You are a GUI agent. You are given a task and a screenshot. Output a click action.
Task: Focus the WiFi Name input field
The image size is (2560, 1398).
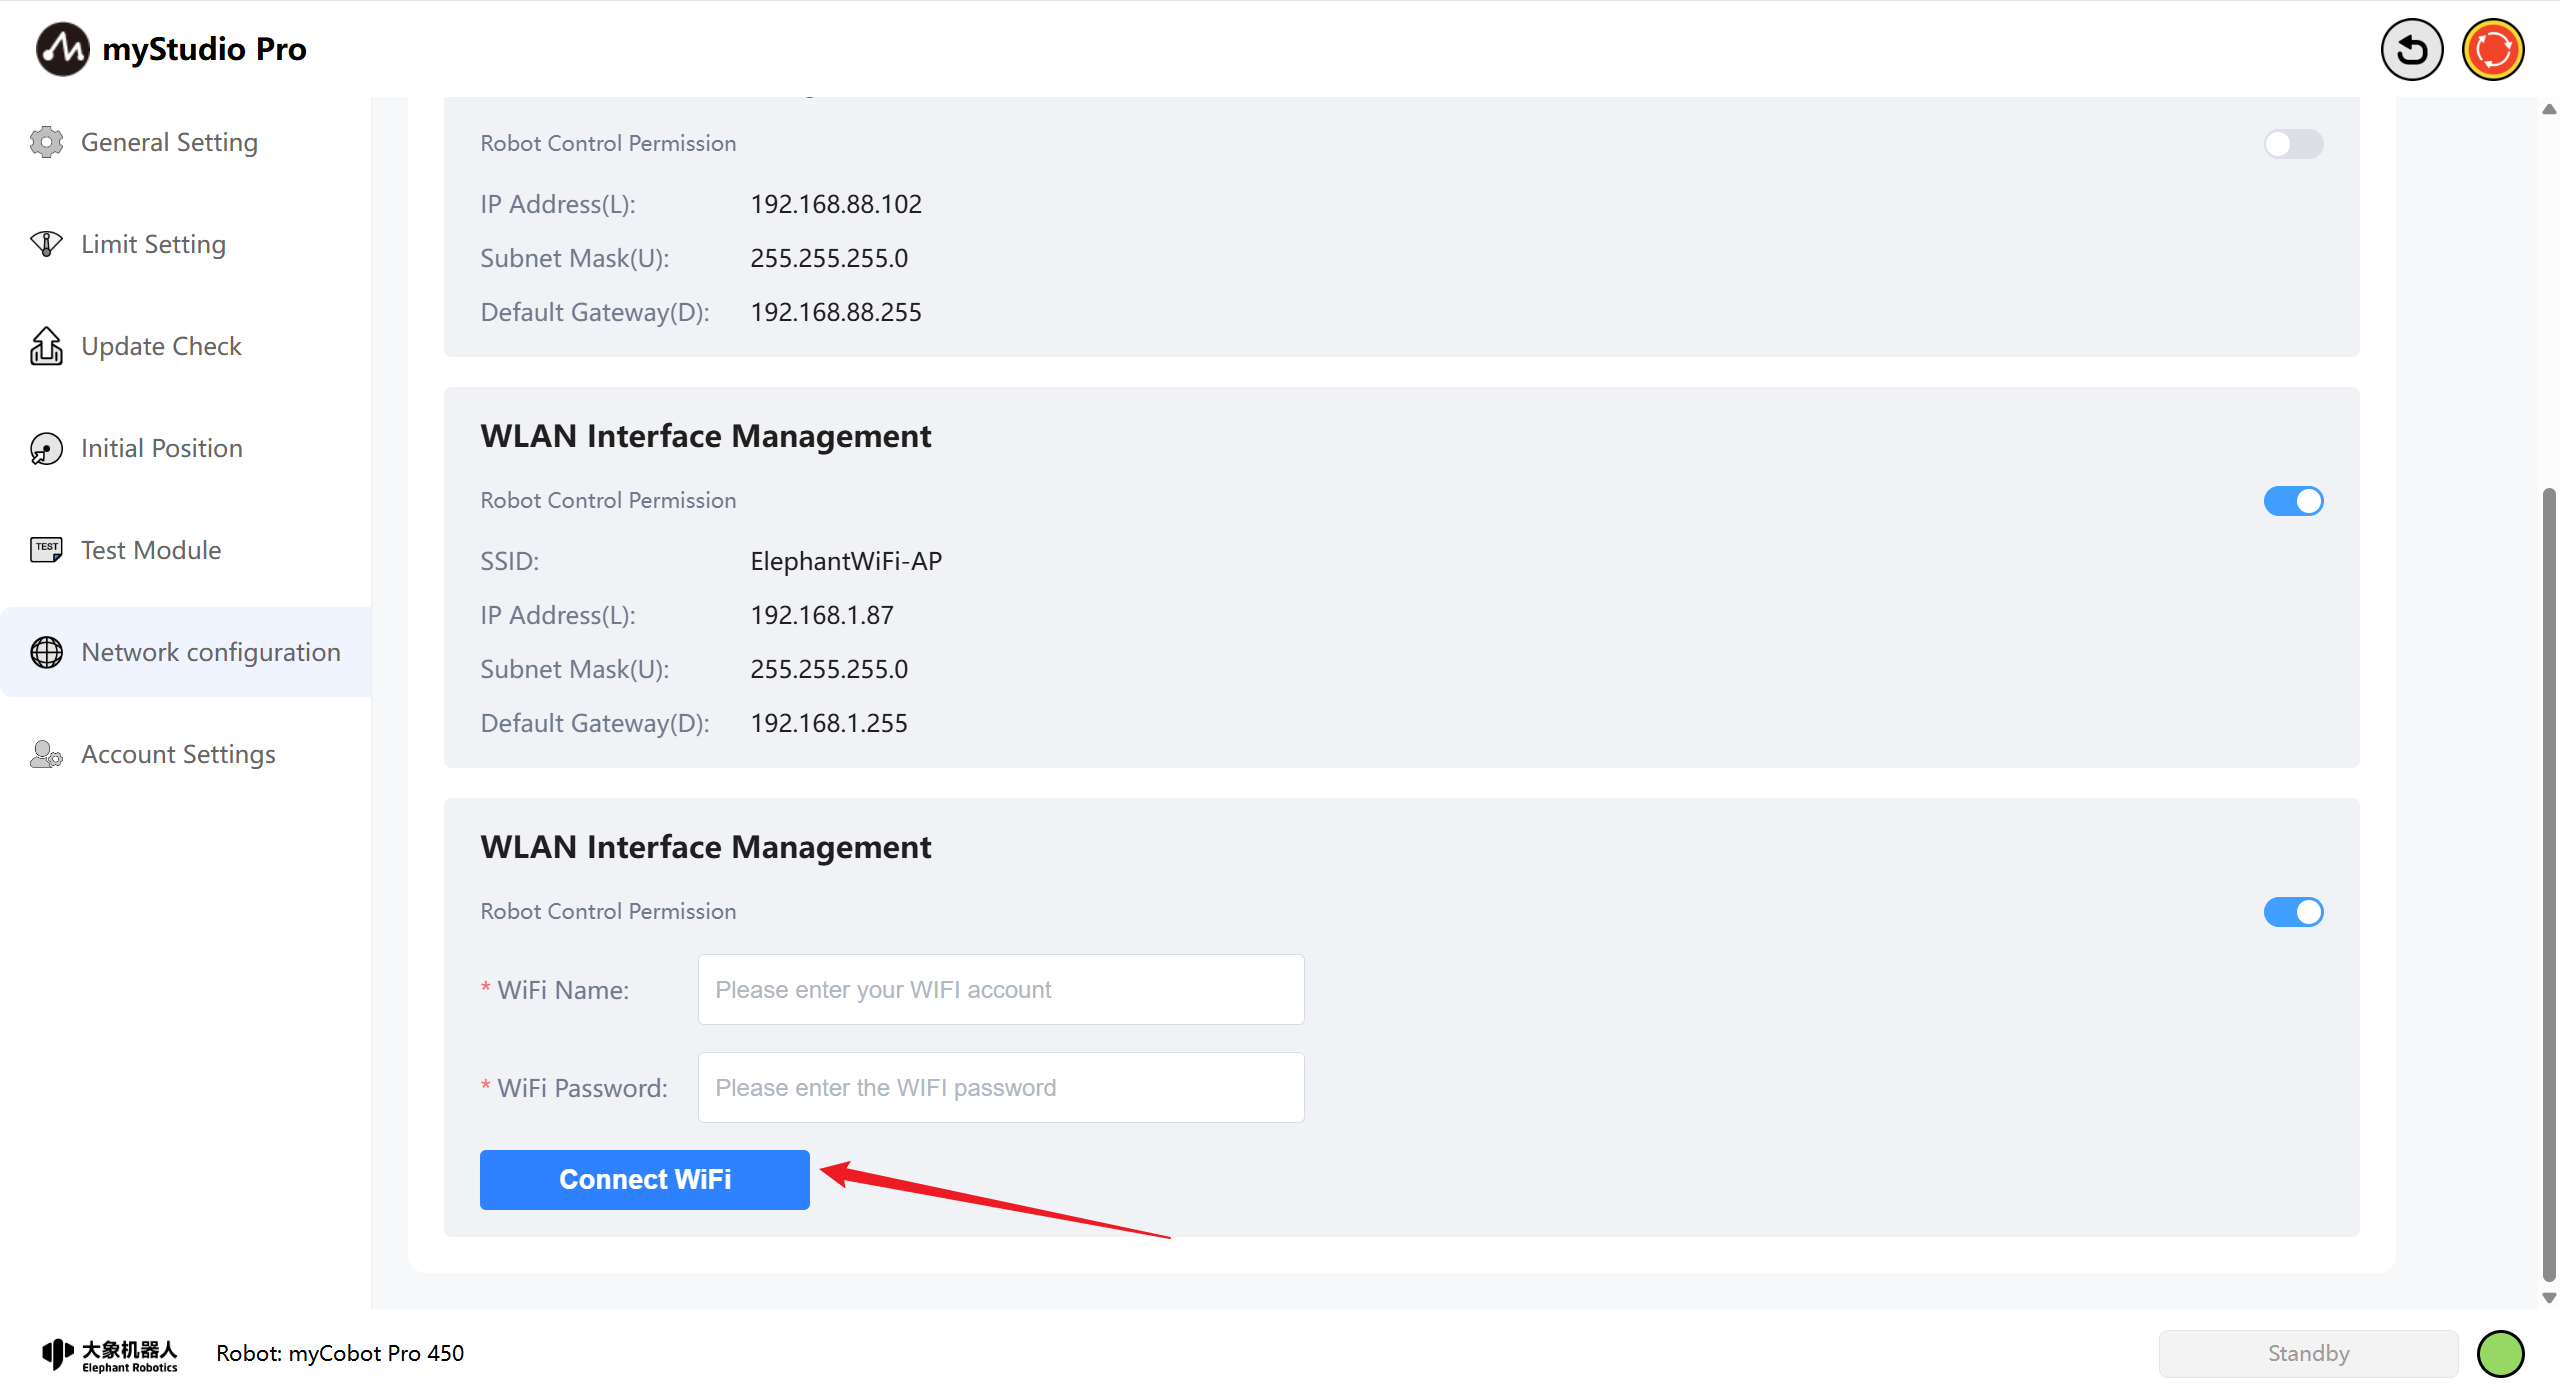[1000, 990]
